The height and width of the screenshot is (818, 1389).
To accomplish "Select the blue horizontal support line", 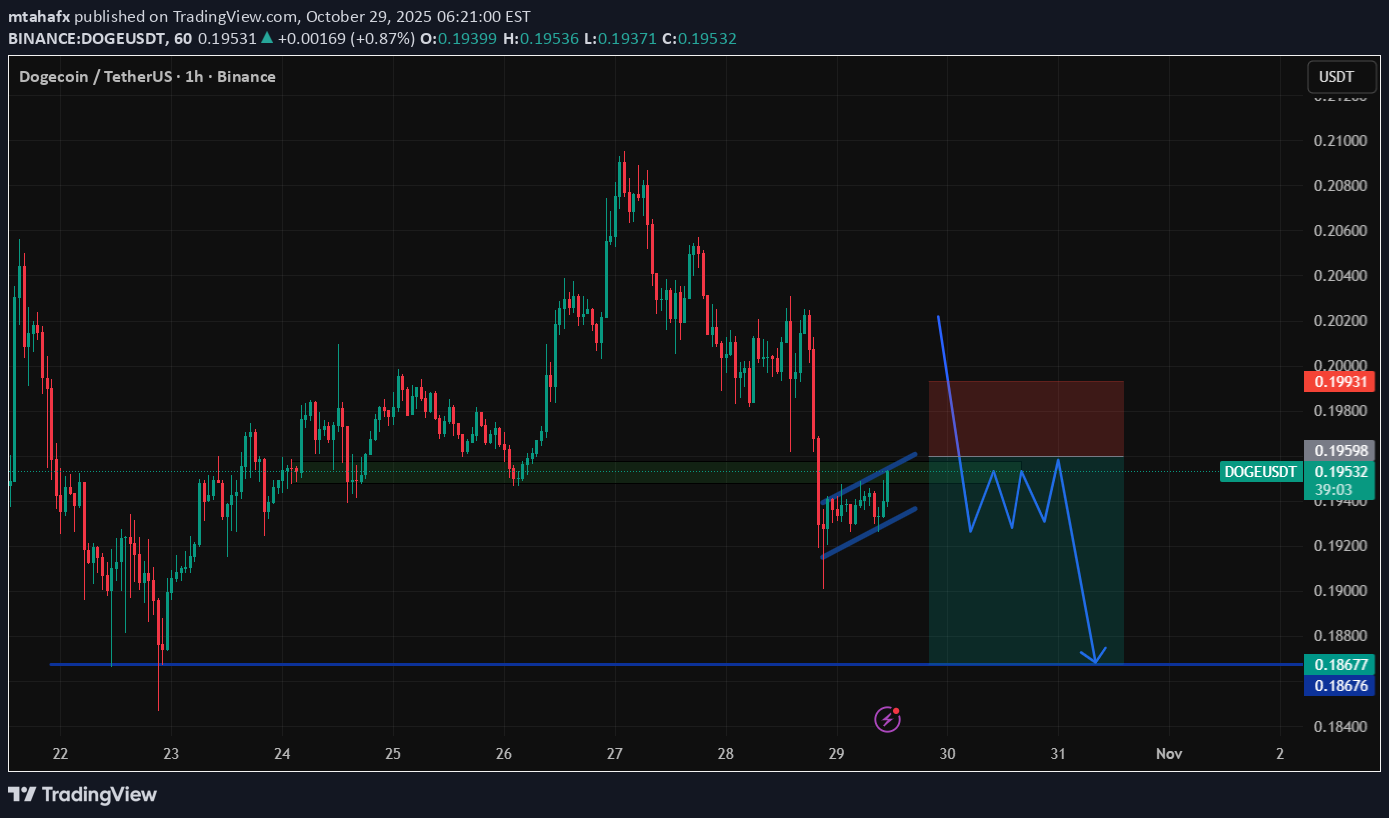I will tap(500, 664).
